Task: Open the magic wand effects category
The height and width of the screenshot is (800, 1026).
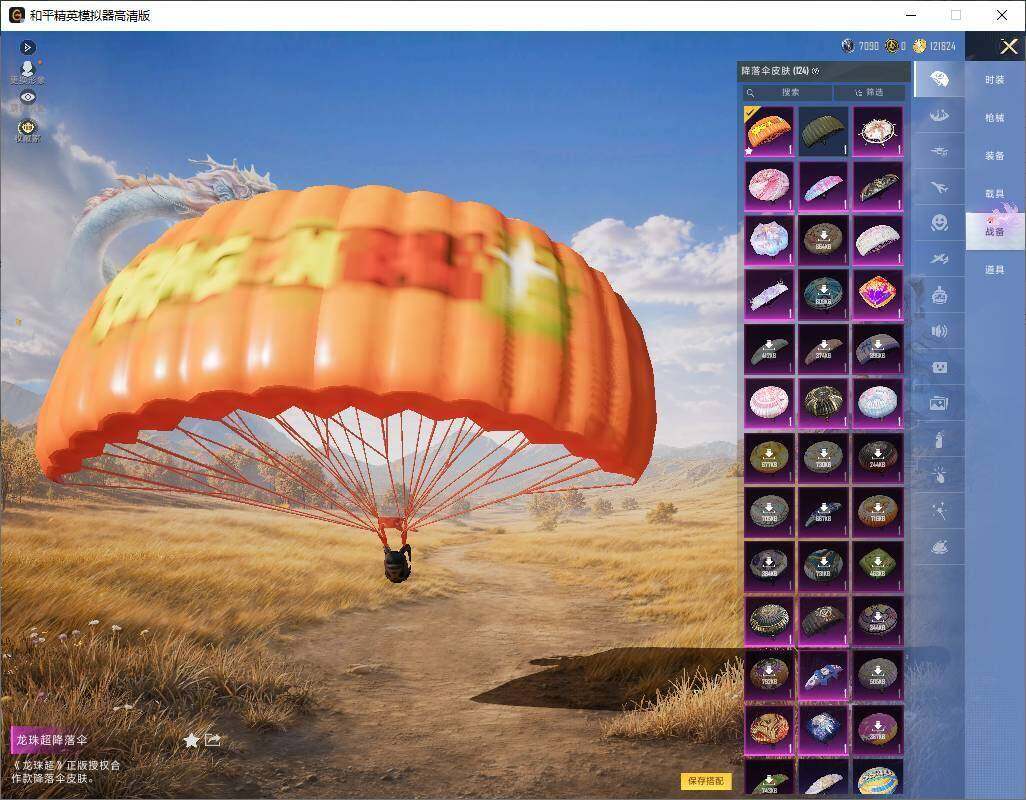Action: 939,511
